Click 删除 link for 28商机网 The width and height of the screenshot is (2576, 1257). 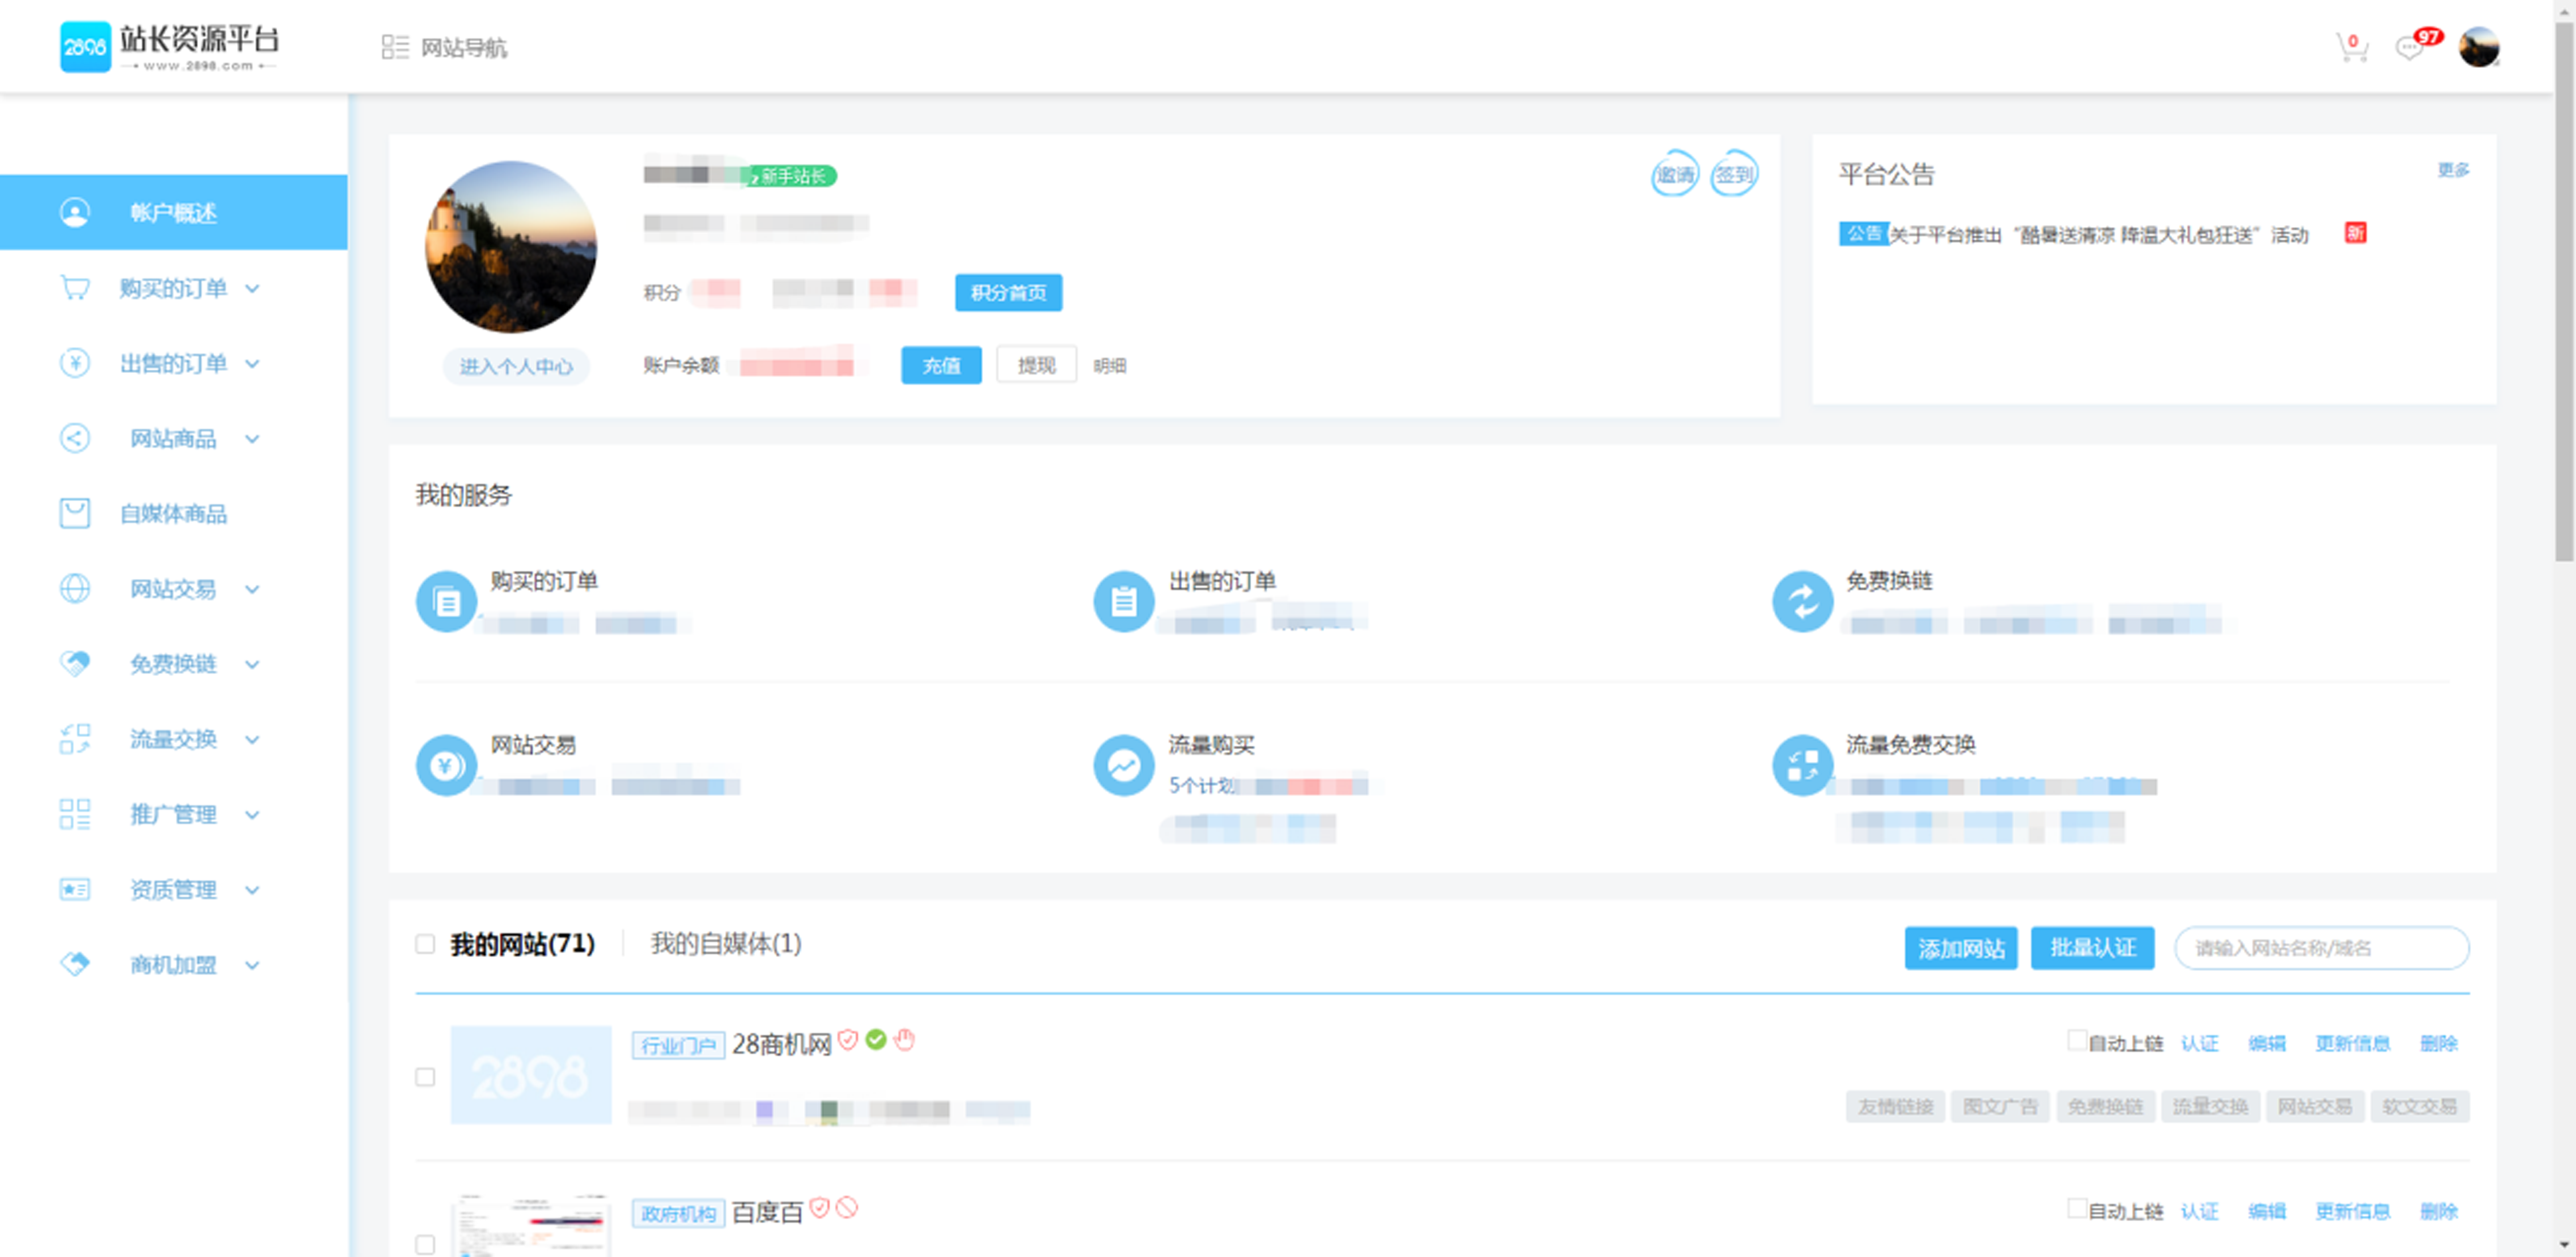pyautogui.click(x=2439, y=1043)
